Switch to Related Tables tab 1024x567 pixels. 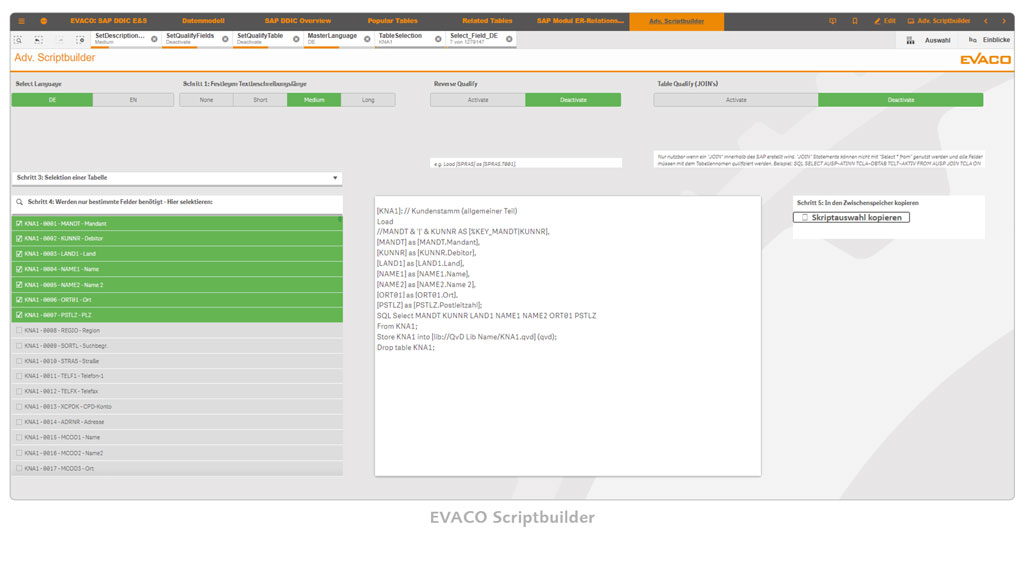487,21
